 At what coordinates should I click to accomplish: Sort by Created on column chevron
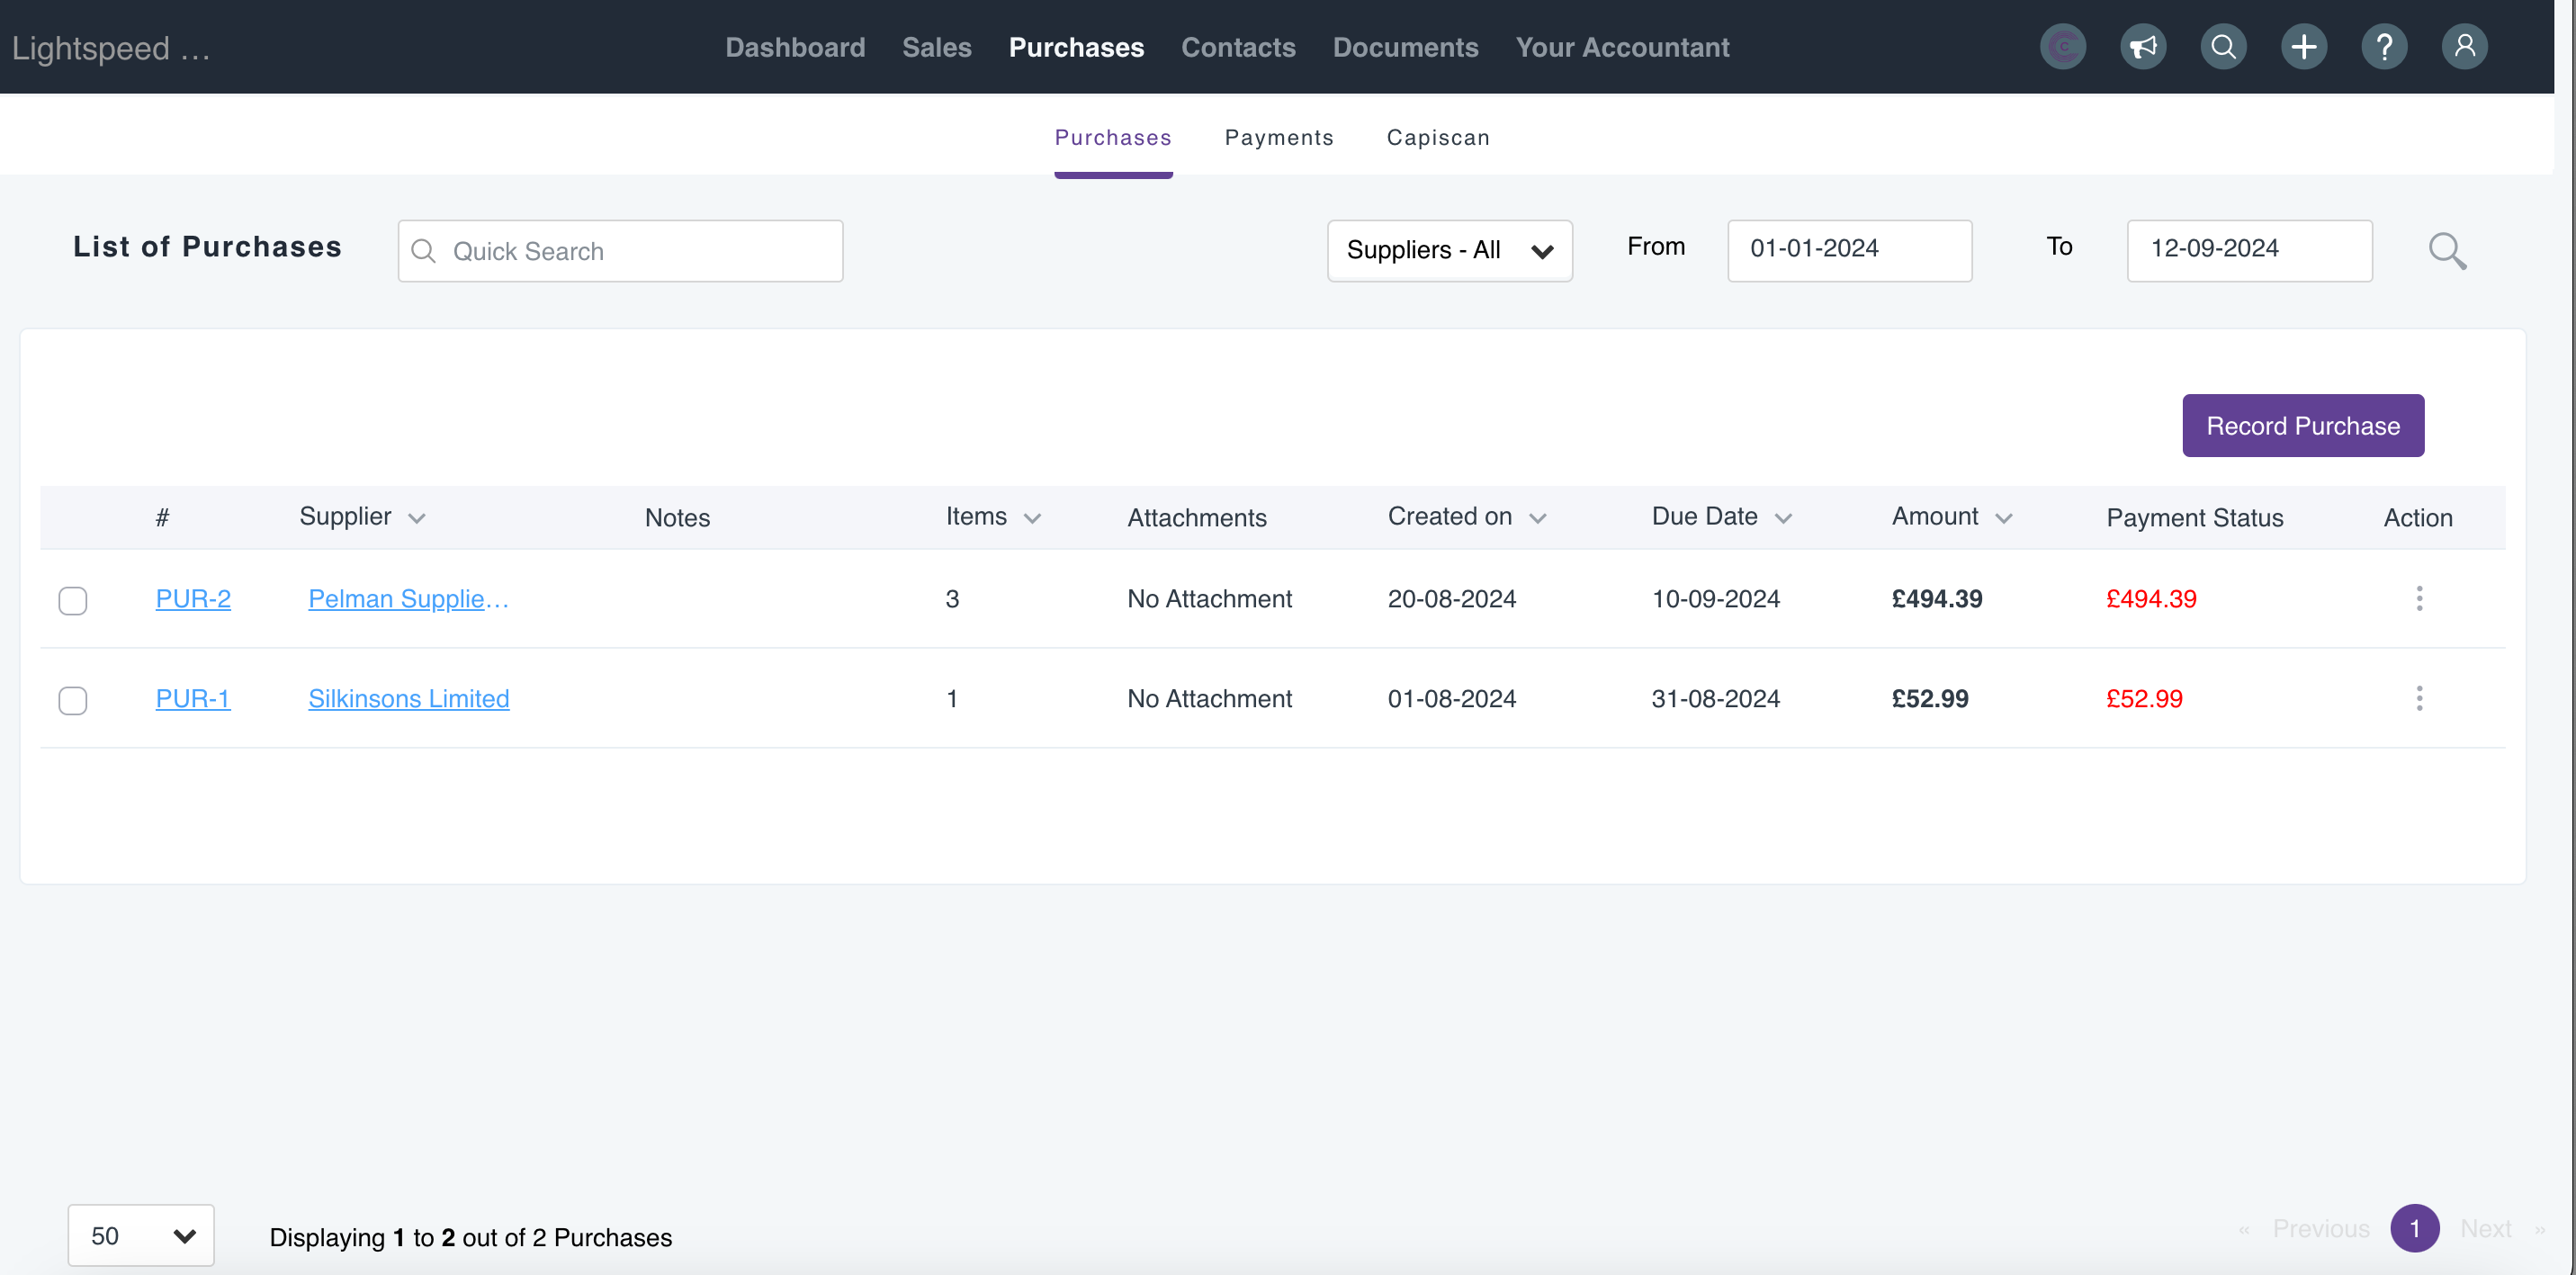click(x=1538, y=518)
